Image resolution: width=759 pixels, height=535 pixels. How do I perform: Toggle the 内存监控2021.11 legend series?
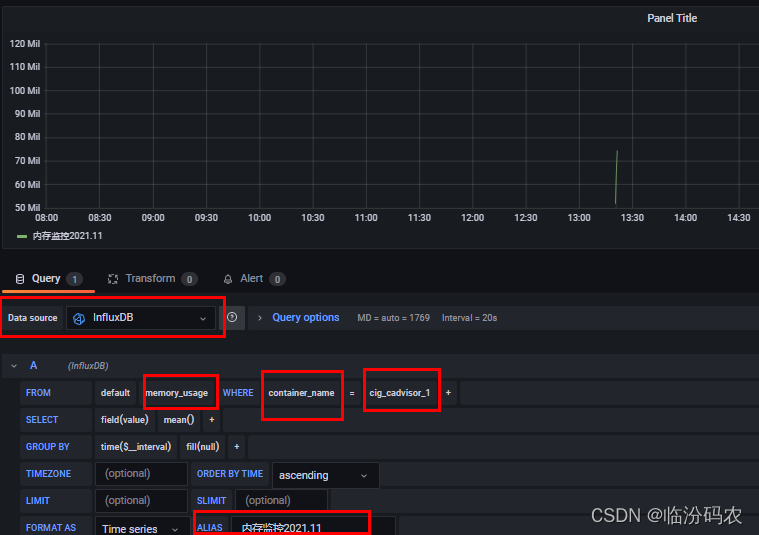point(67,236)
